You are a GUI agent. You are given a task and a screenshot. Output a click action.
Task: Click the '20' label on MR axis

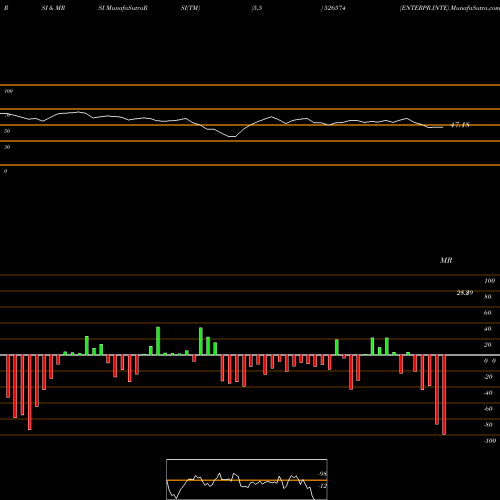click(488, 345)
